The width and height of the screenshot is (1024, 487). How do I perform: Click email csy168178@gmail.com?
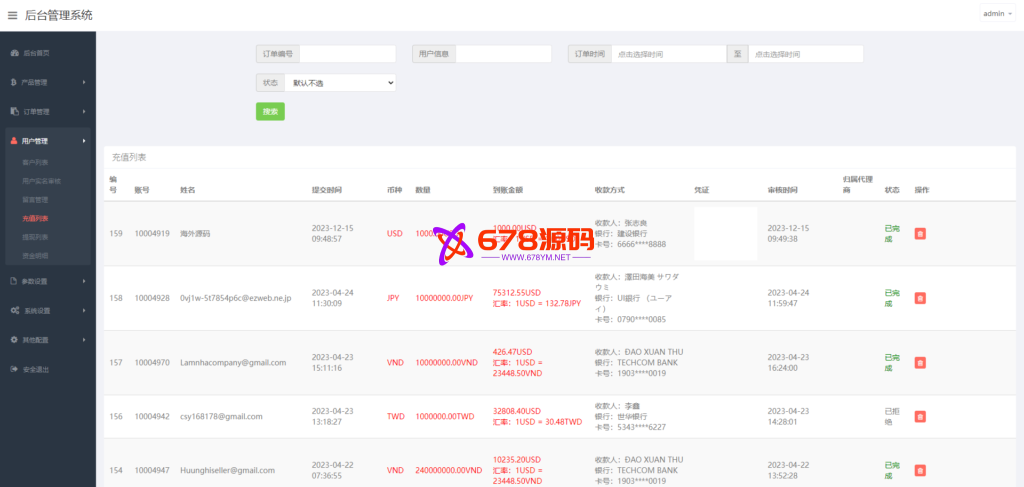click(x=221, y=416)
